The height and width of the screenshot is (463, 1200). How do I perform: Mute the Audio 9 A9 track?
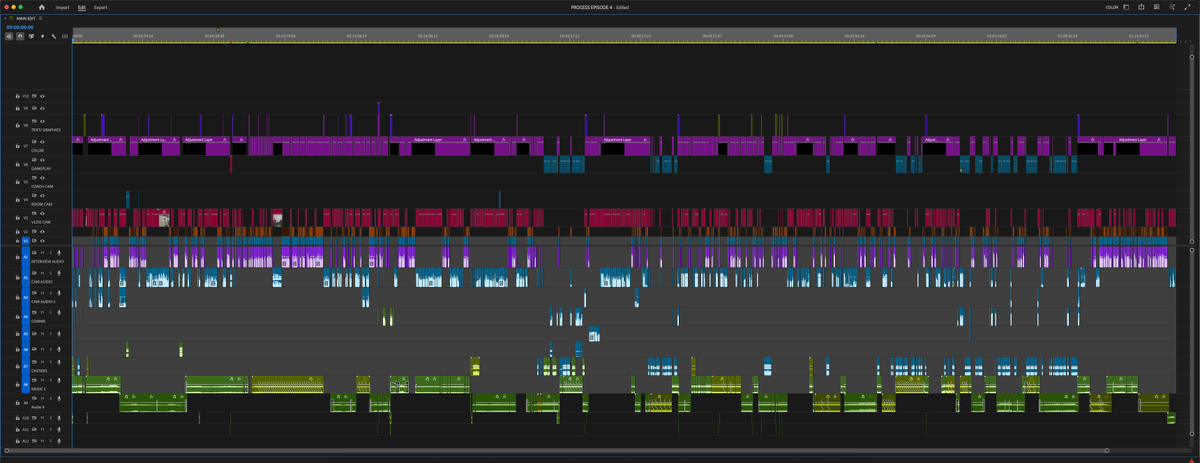[x=42, y=399]
